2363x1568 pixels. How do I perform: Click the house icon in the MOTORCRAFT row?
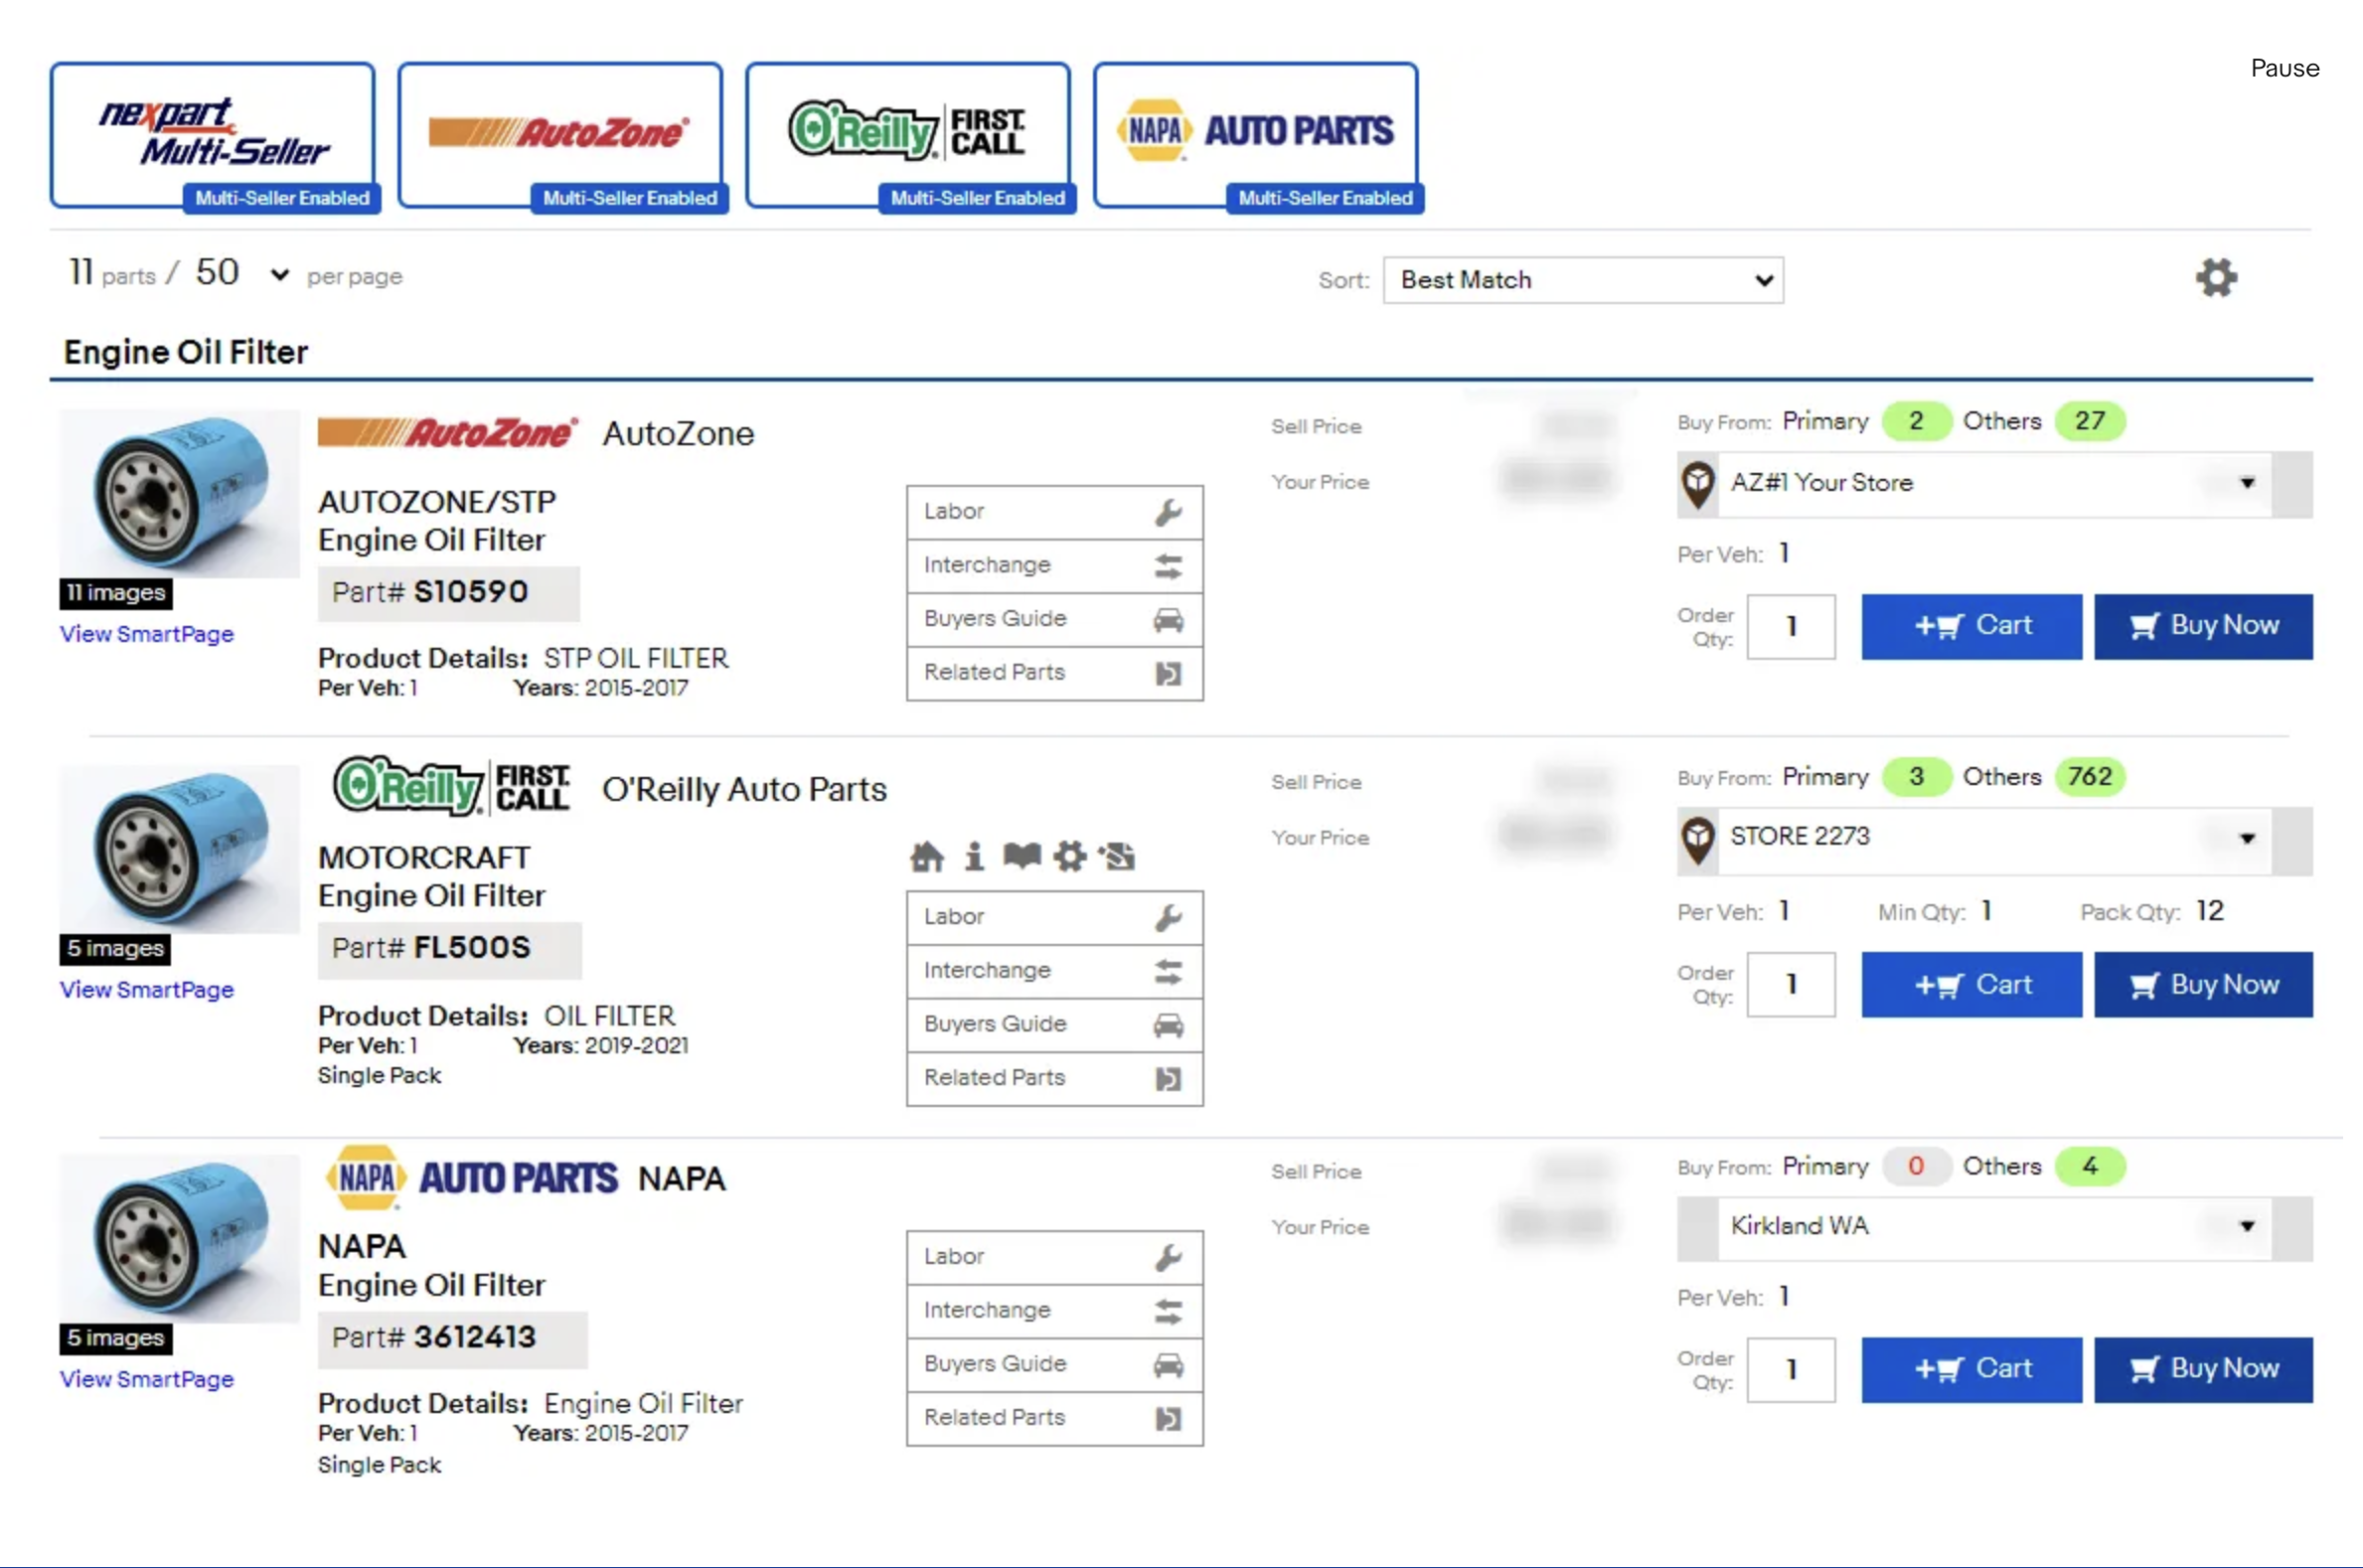pyautogui.click(x=927, y=856)
